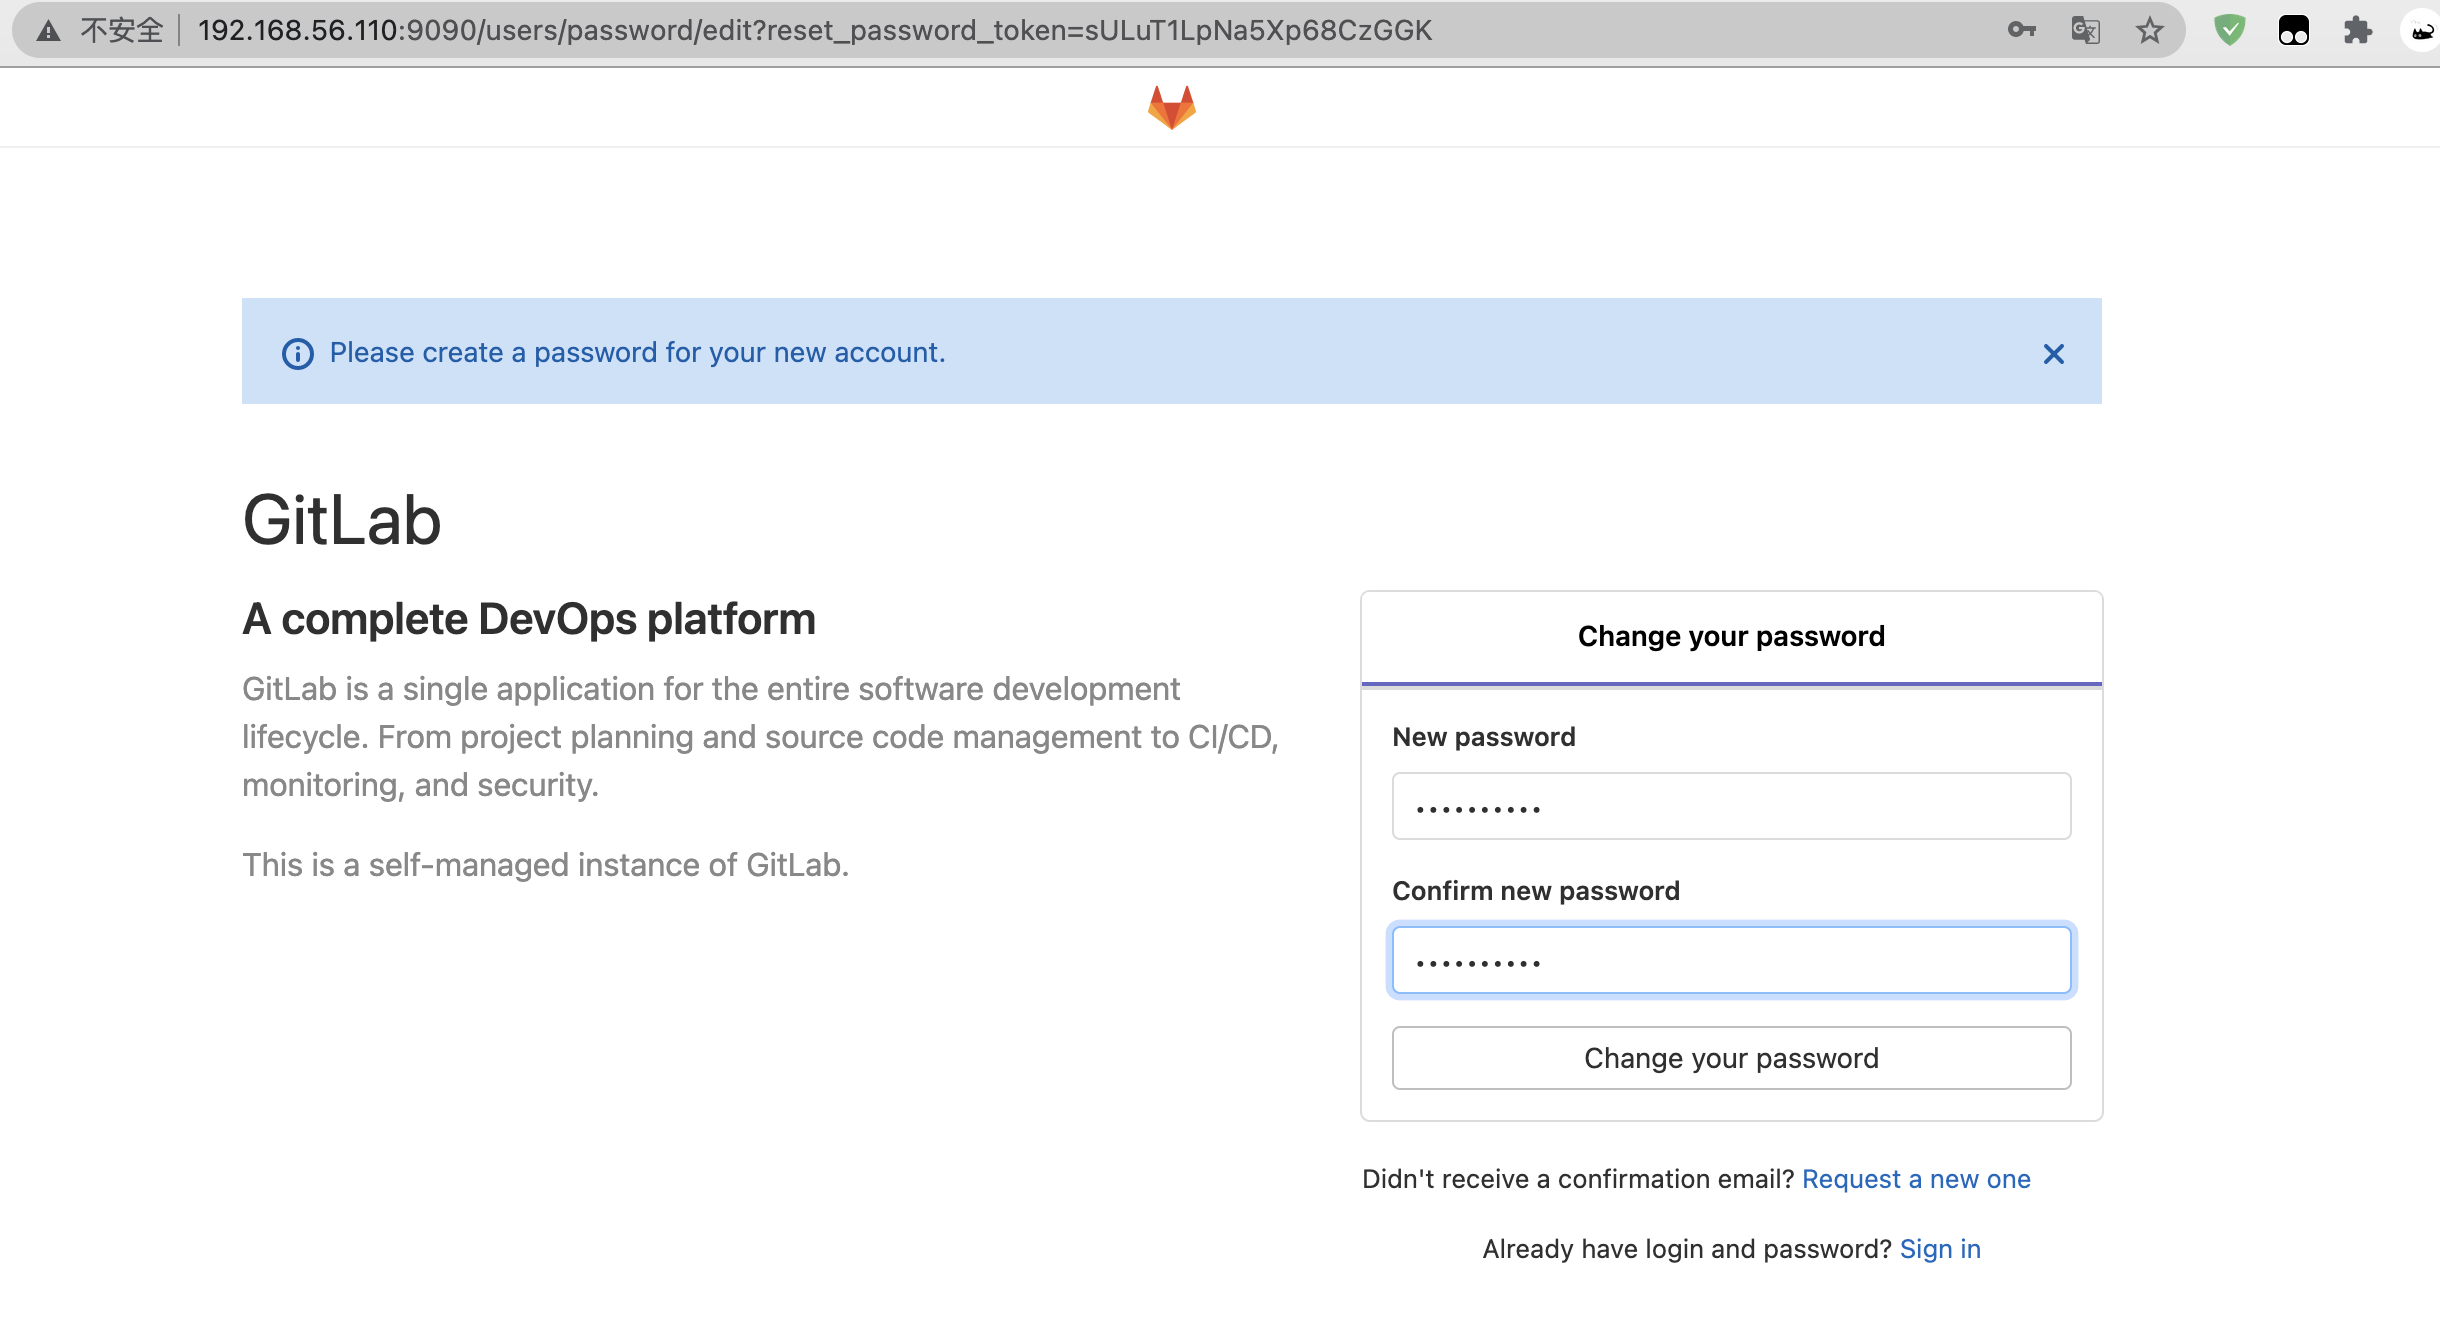
Task: Follow the Request a new one link
Action: tap(1916, 1179)
